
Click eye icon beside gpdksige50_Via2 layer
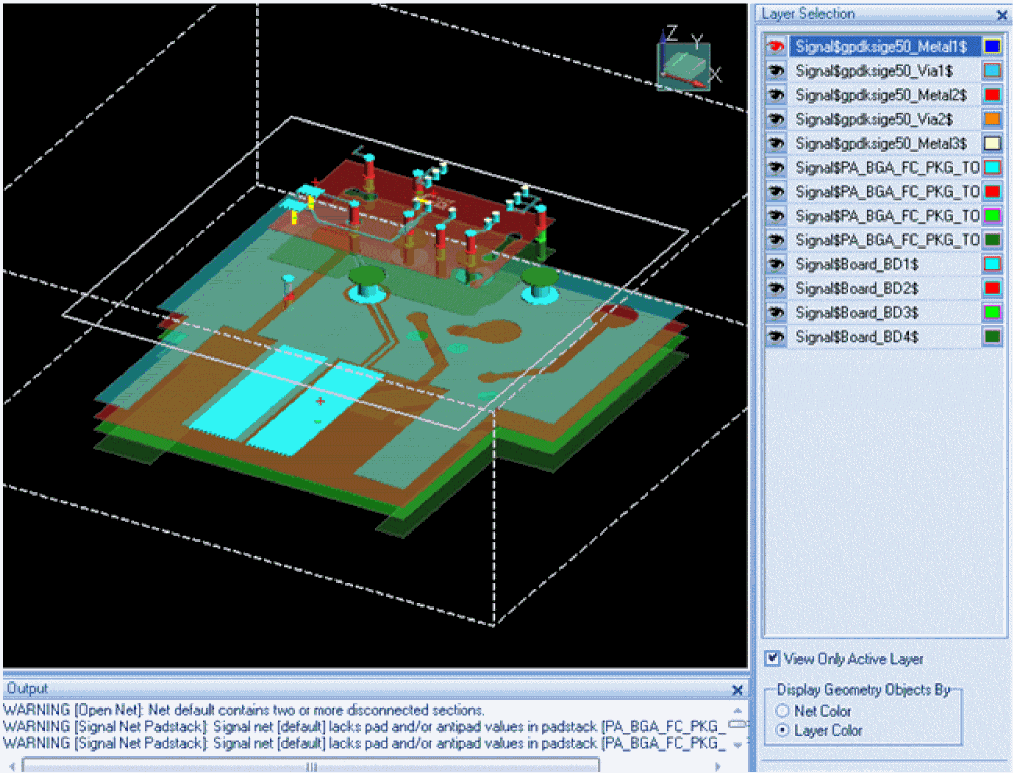[775, 119]
